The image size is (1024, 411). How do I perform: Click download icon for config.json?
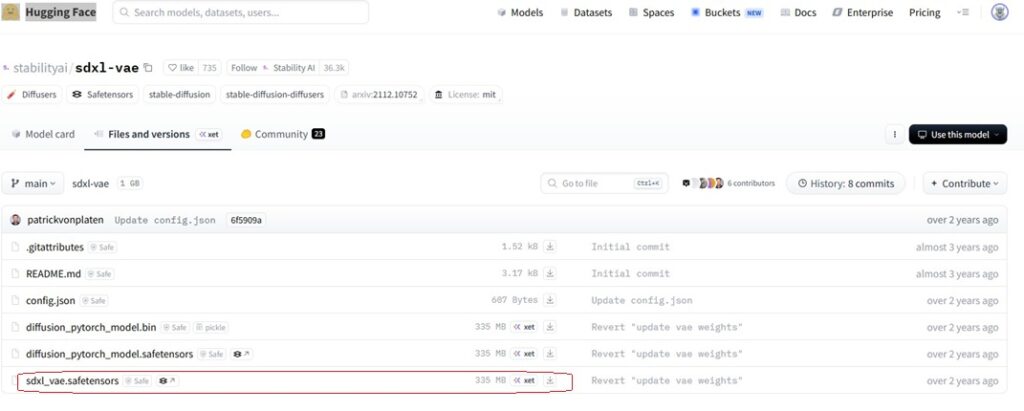(549, 300)
